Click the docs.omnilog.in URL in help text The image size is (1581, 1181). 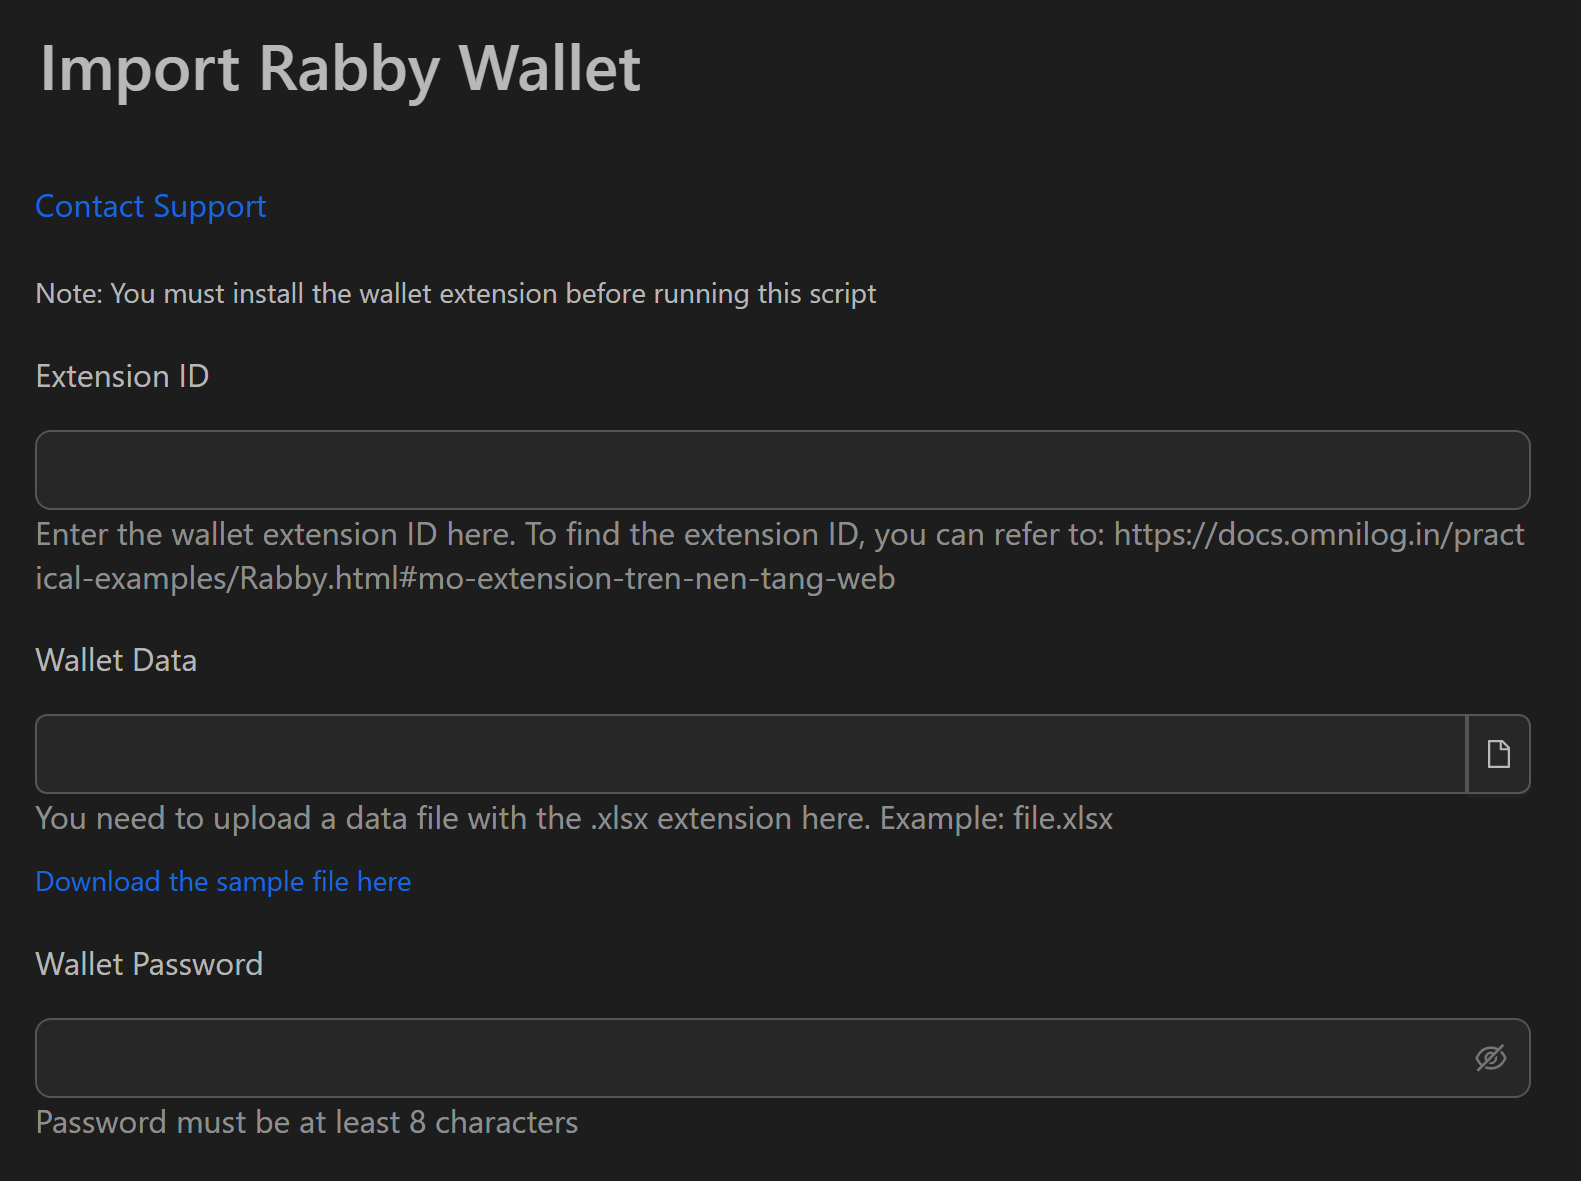tap(1318, 535)
